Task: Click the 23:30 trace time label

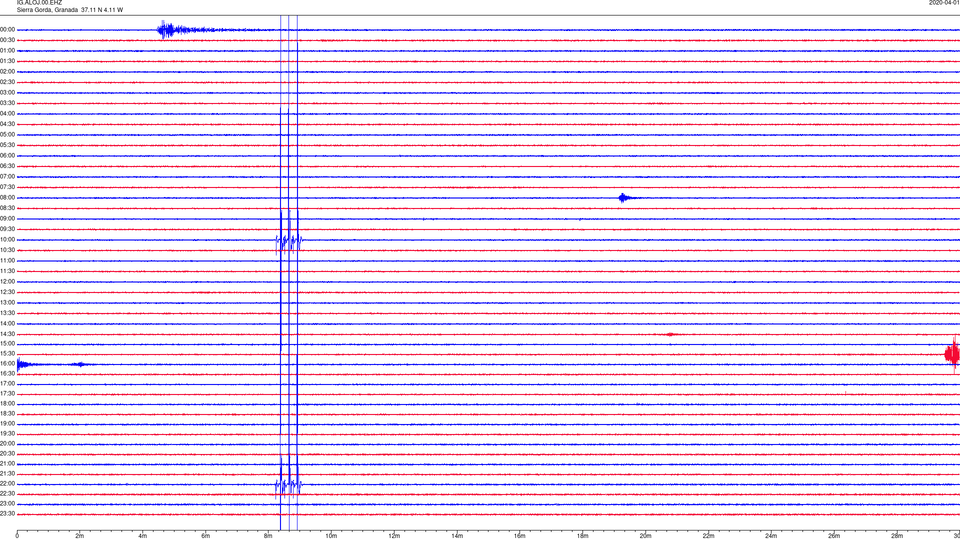Action: (x=7, y=514)
